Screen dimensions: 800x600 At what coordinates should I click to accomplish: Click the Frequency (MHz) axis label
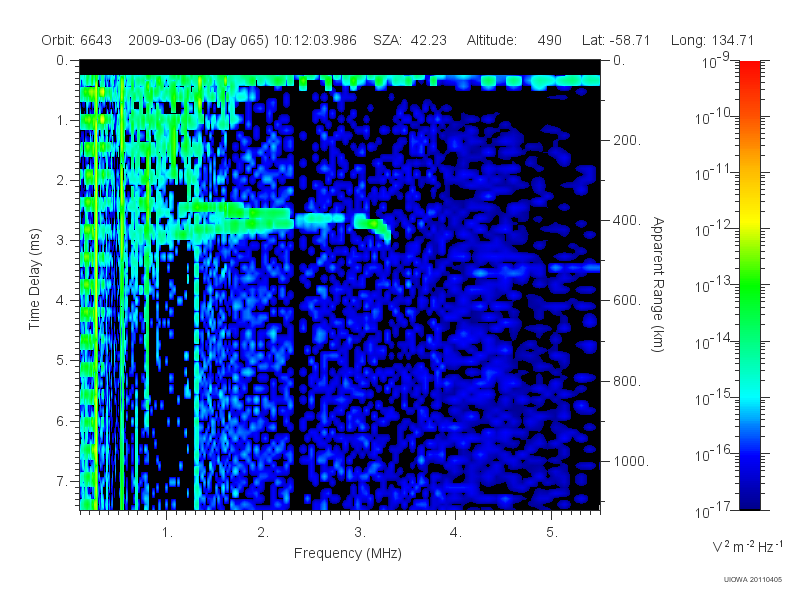[347, 554]
